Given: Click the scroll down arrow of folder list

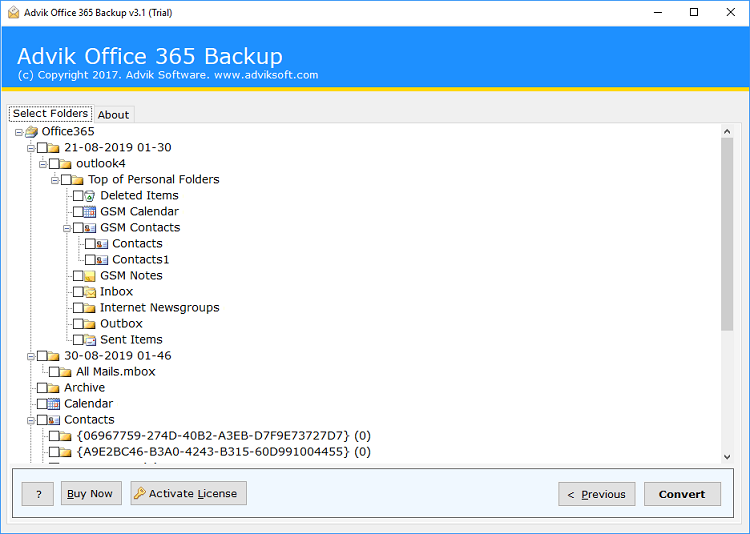Looking at the screenshot, I should 727,457.
